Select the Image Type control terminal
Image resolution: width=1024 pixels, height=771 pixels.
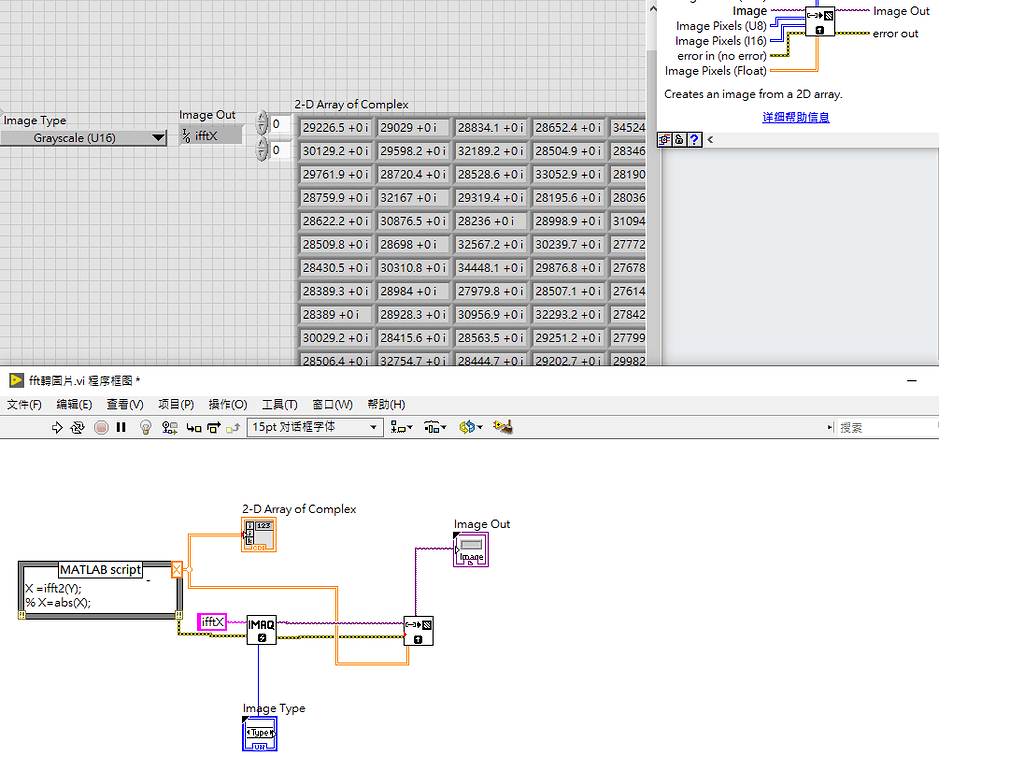(x=260, y=734)
